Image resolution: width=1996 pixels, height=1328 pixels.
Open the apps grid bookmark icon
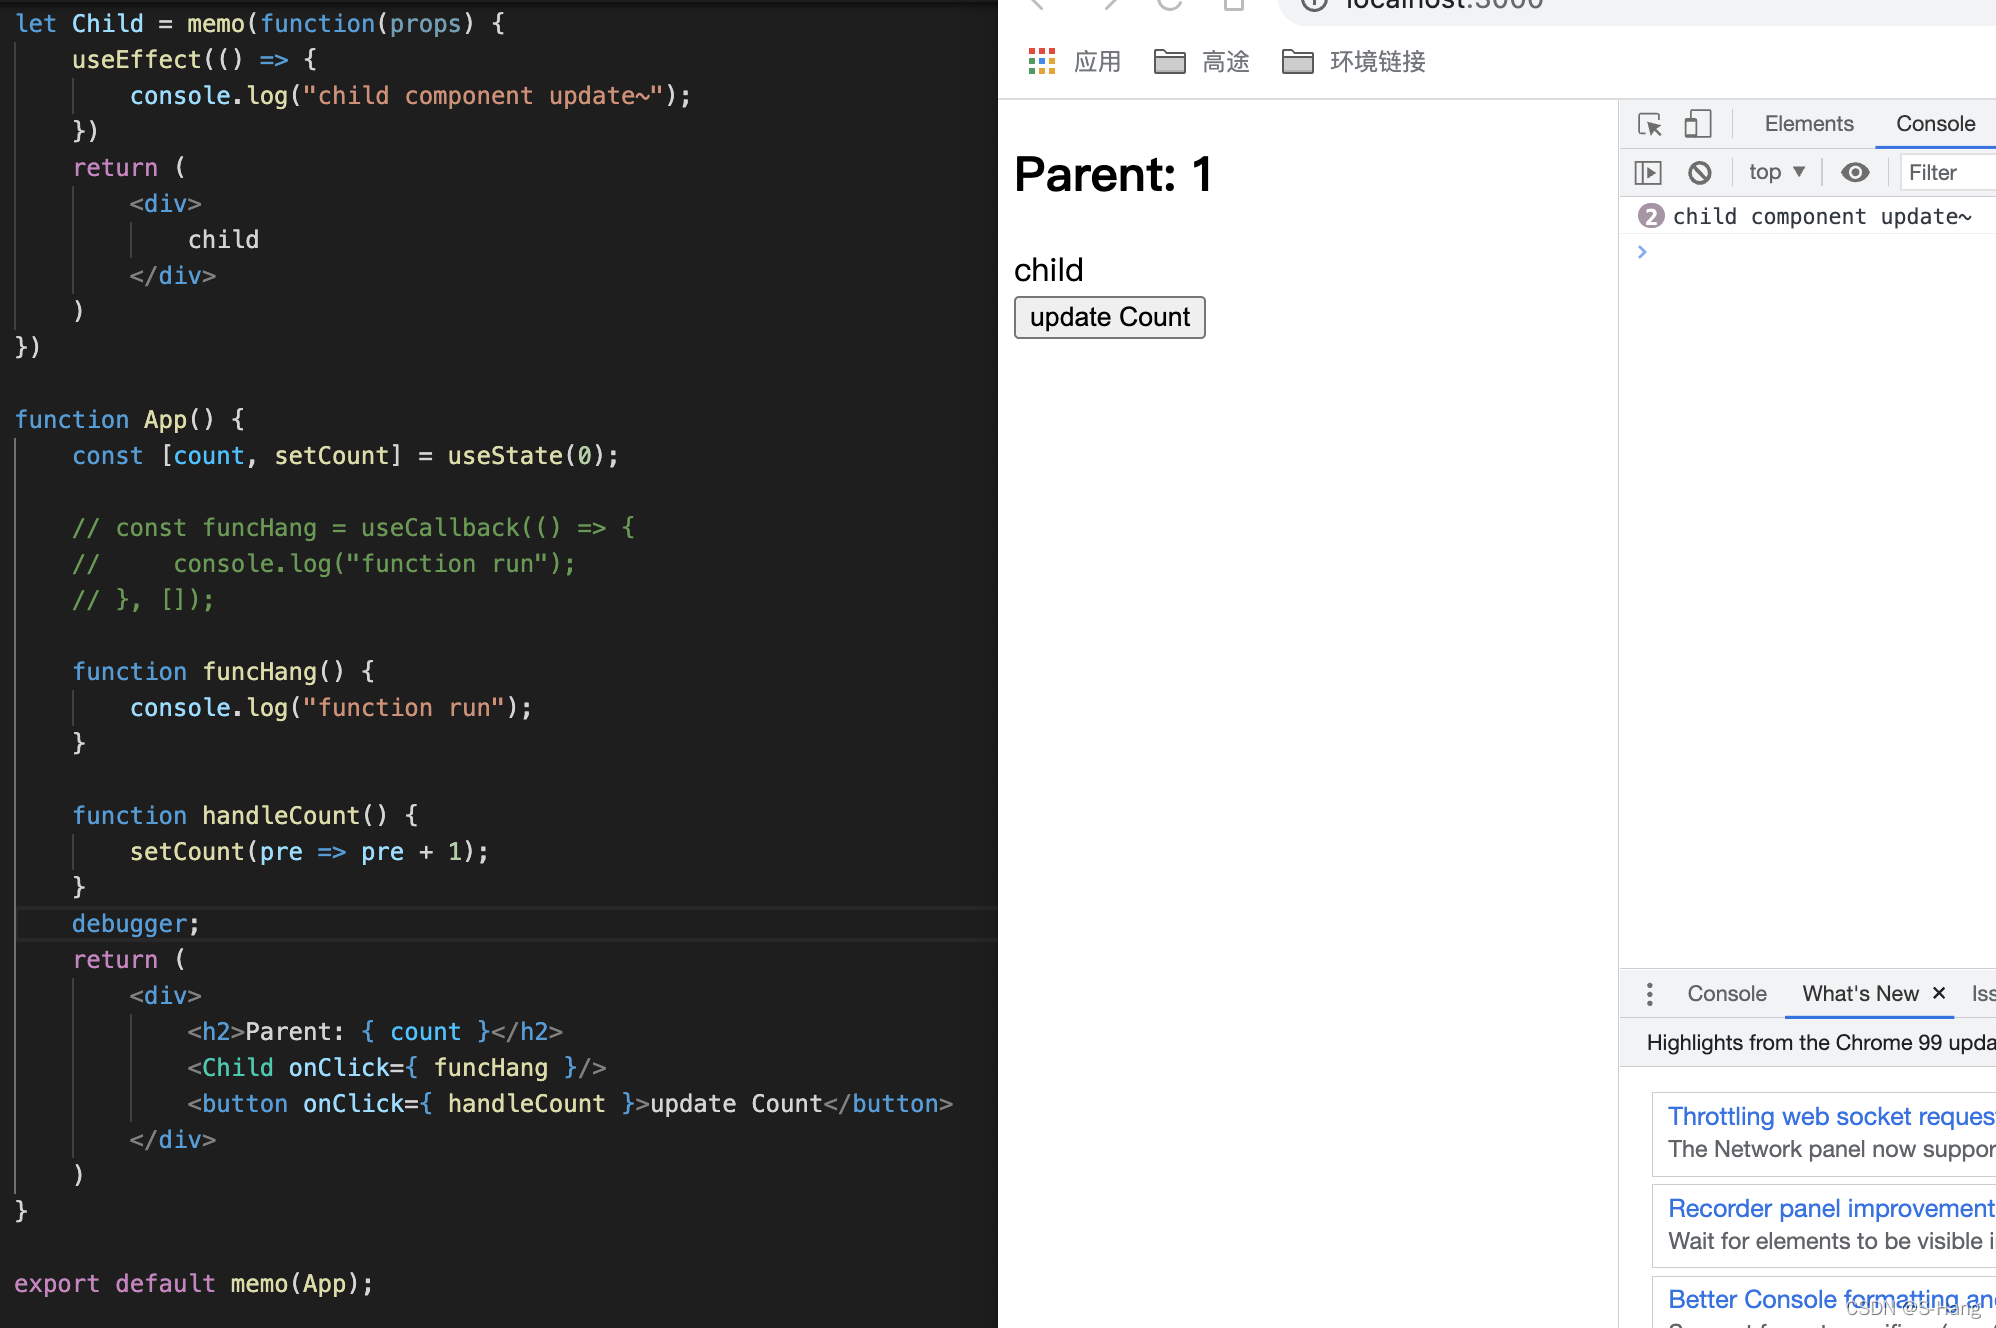tap(1042, 62)
